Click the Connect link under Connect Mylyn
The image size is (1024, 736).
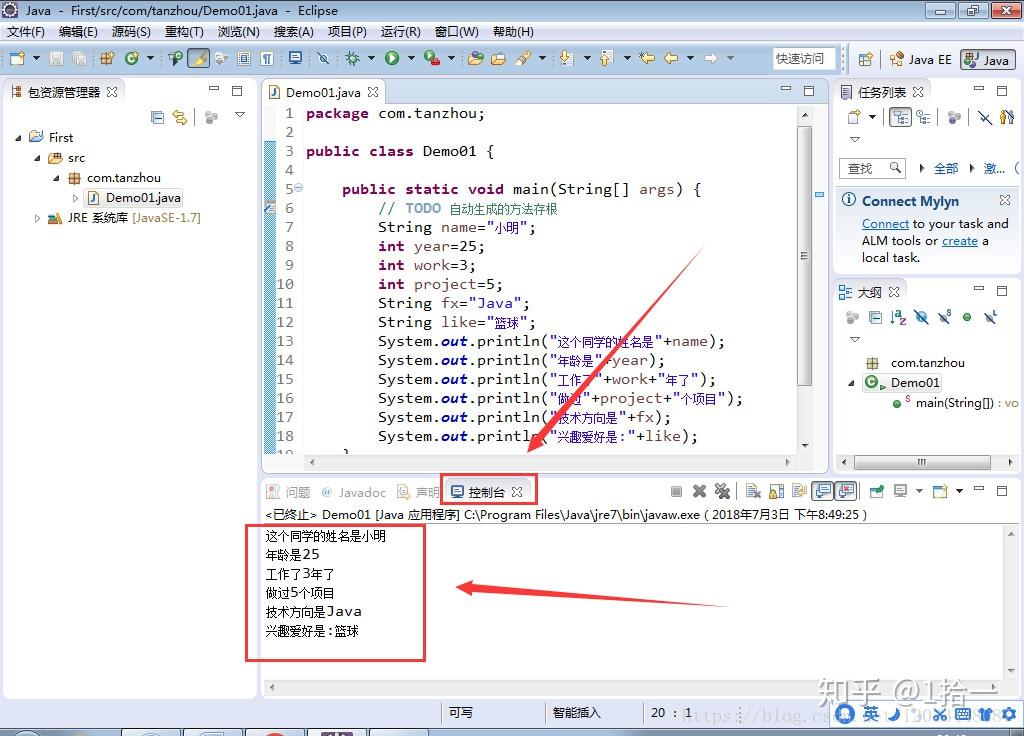coord(885,223)
